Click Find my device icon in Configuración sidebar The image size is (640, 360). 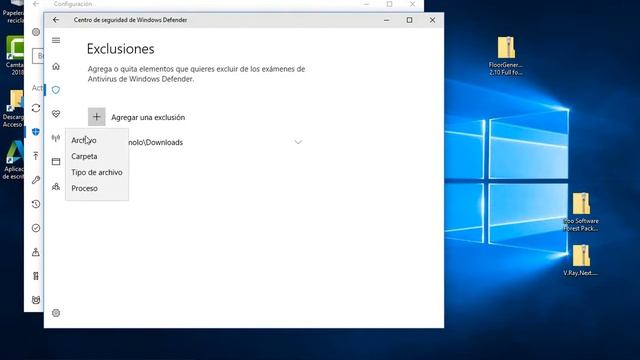(x=36, y=252)
